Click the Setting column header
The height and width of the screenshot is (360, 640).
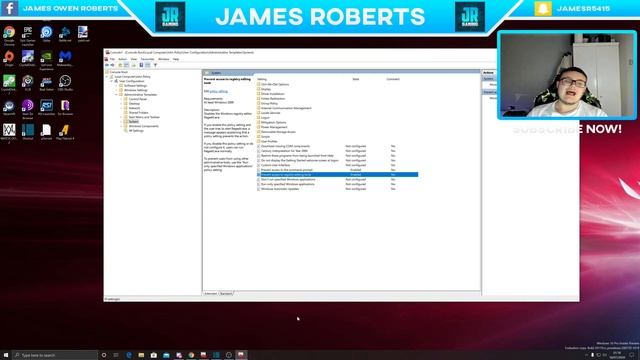262,79
